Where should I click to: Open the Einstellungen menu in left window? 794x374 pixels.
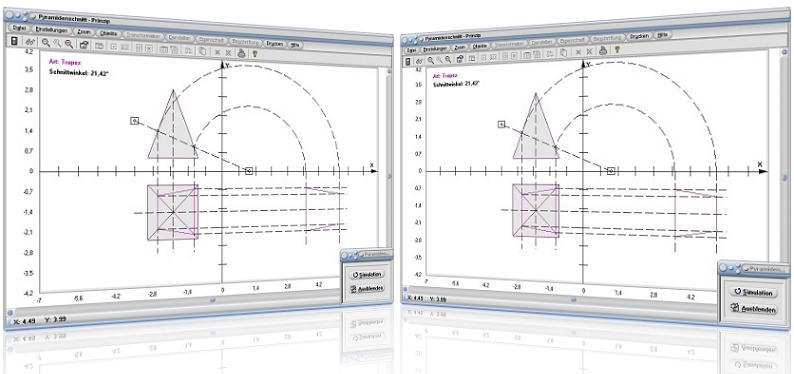tap(51, 30)
